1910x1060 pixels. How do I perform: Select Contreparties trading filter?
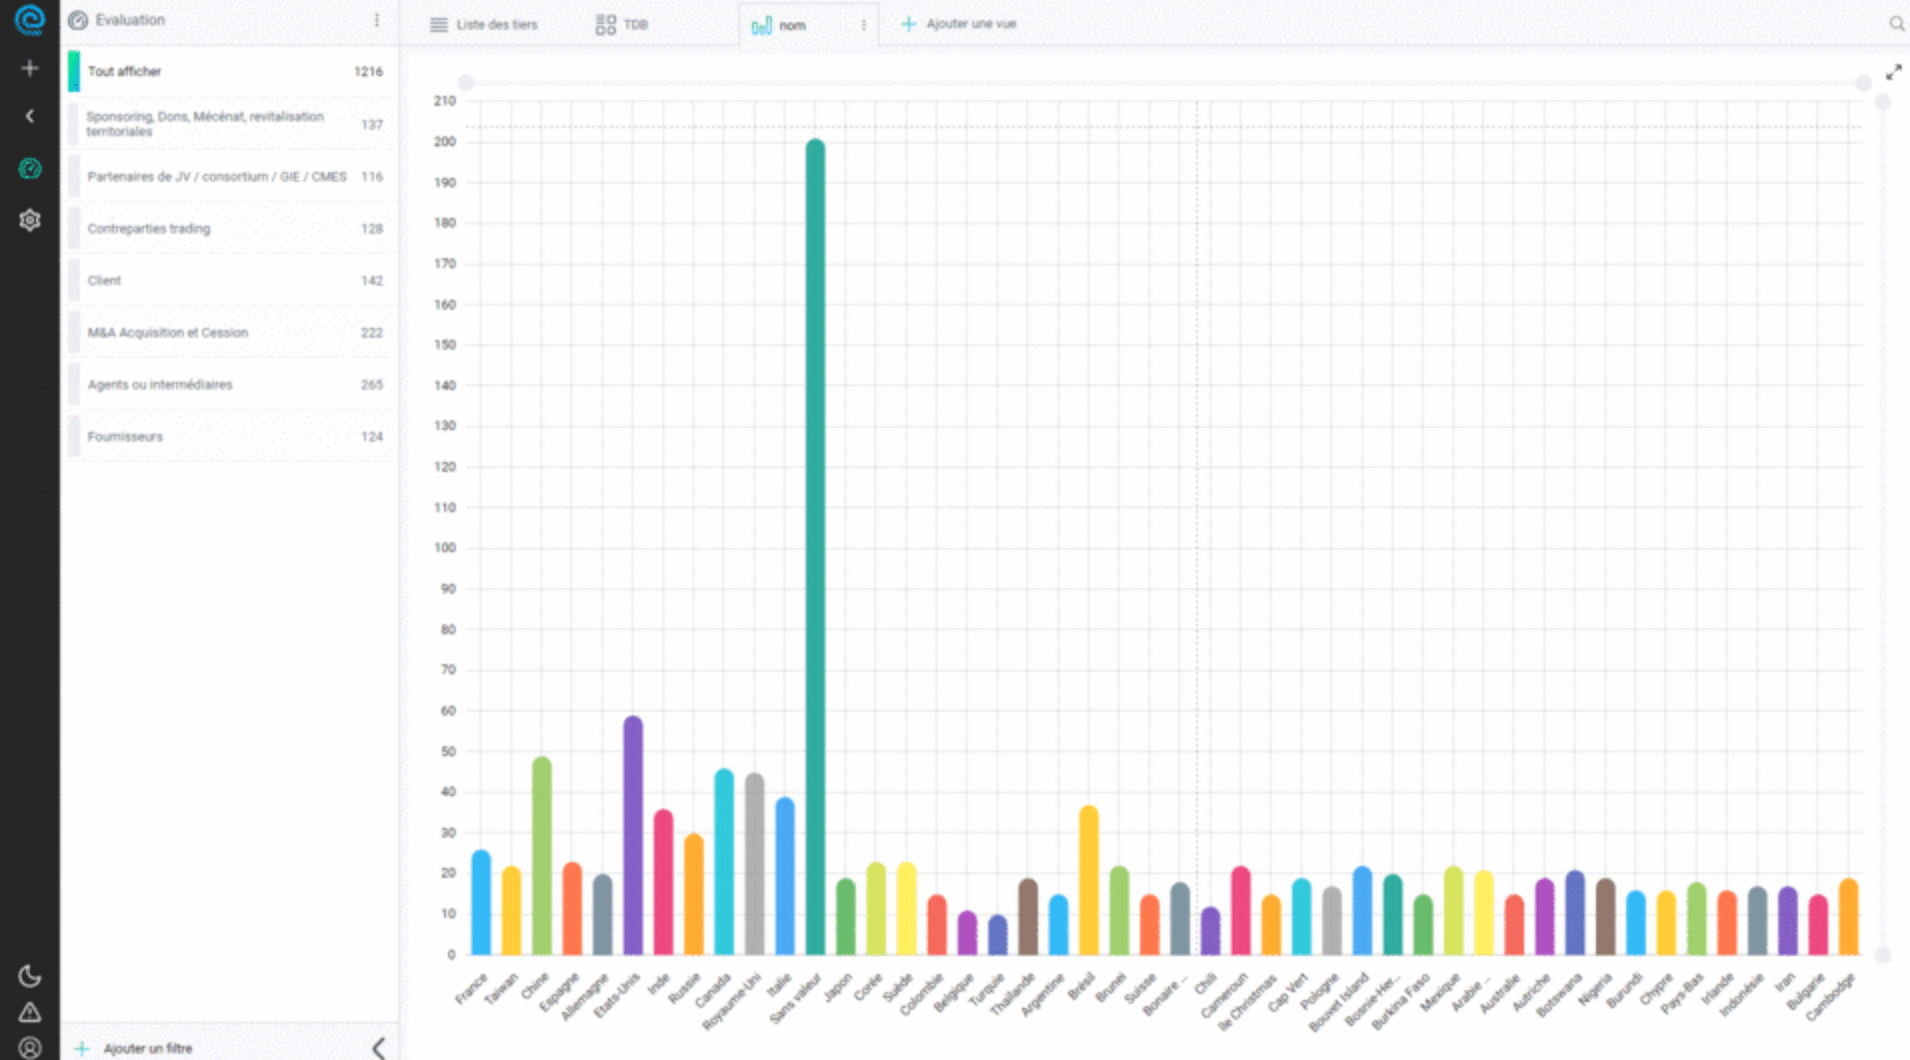point(231,228)
